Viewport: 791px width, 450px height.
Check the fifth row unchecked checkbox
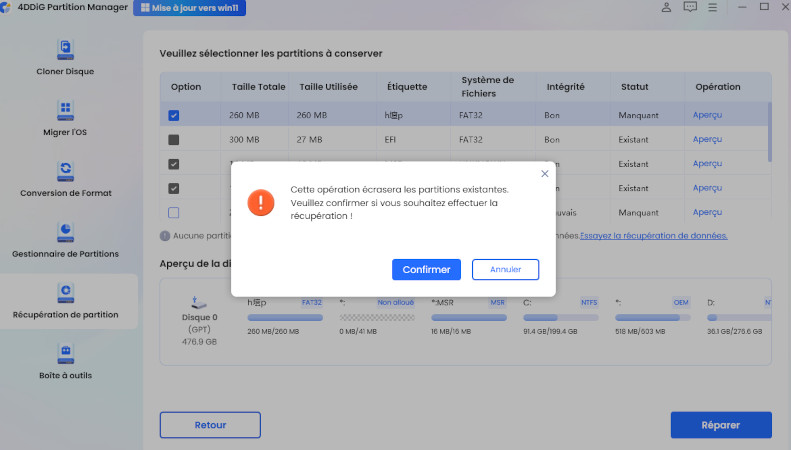pyautogui.click(x=174, y=212)
